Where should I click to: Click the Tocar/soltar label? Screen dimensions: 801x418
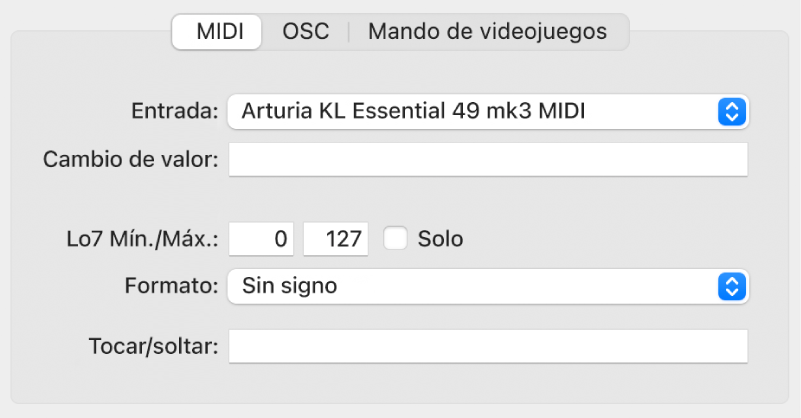click(x=153, y=346)
